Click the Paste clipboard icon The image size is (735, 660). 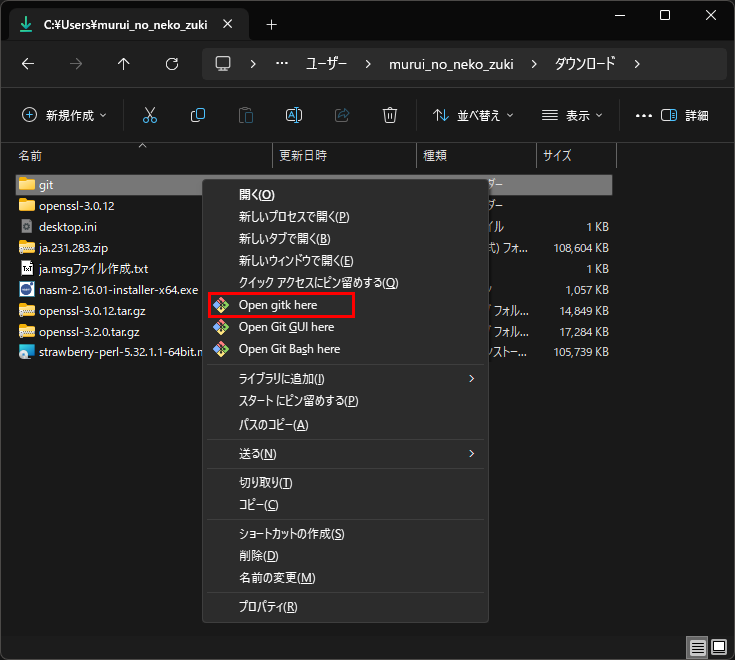point(246,115)
